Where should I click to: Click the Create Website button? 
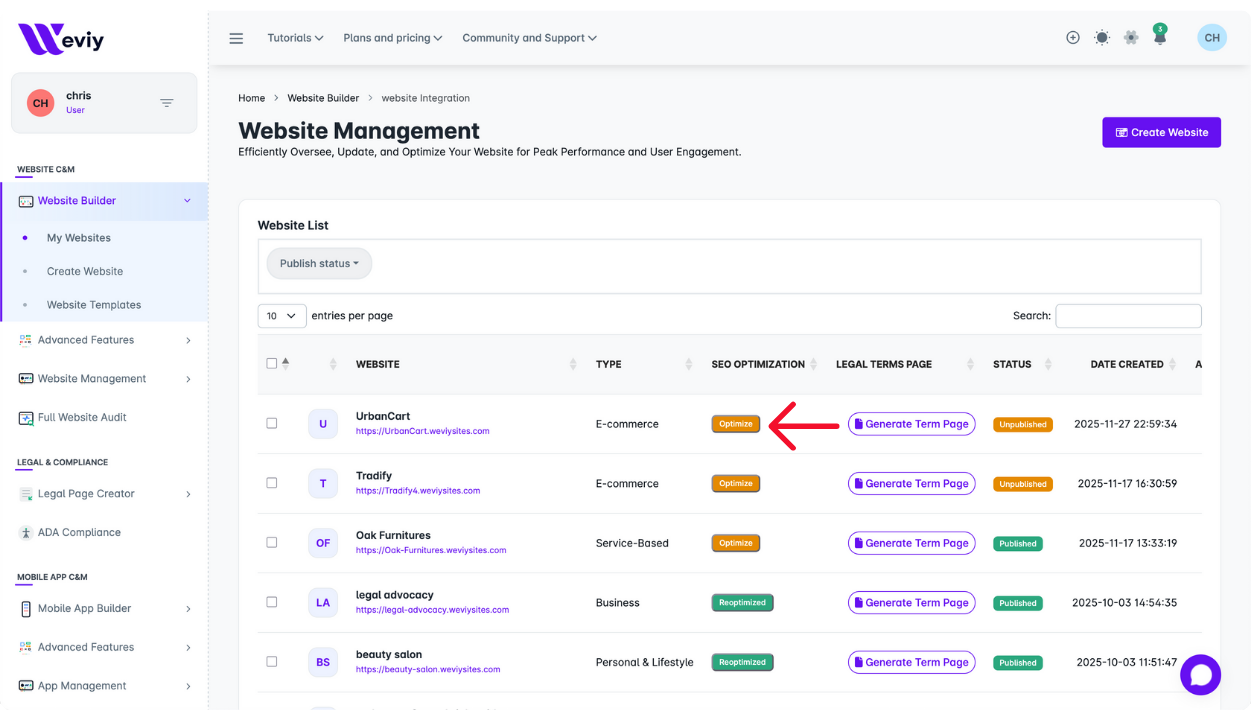pyautogui.click(x=1161, y=132)
